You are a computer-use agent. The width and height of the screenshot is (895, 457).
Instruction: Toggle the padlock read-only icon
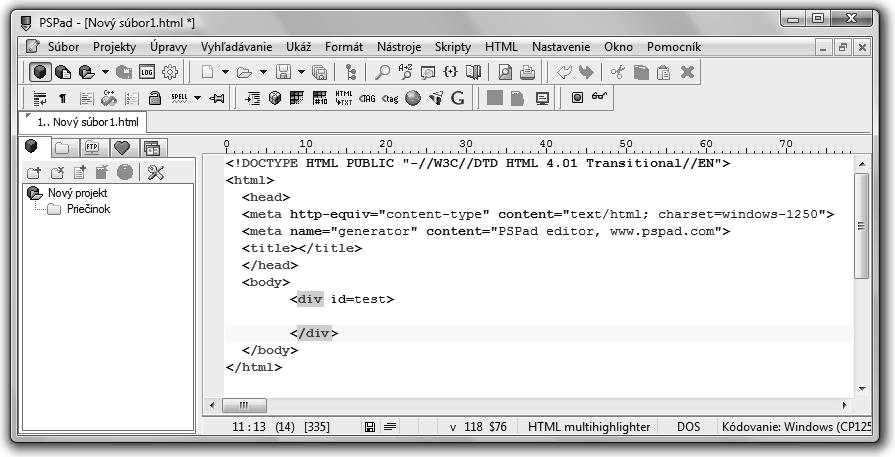point(154,98)
